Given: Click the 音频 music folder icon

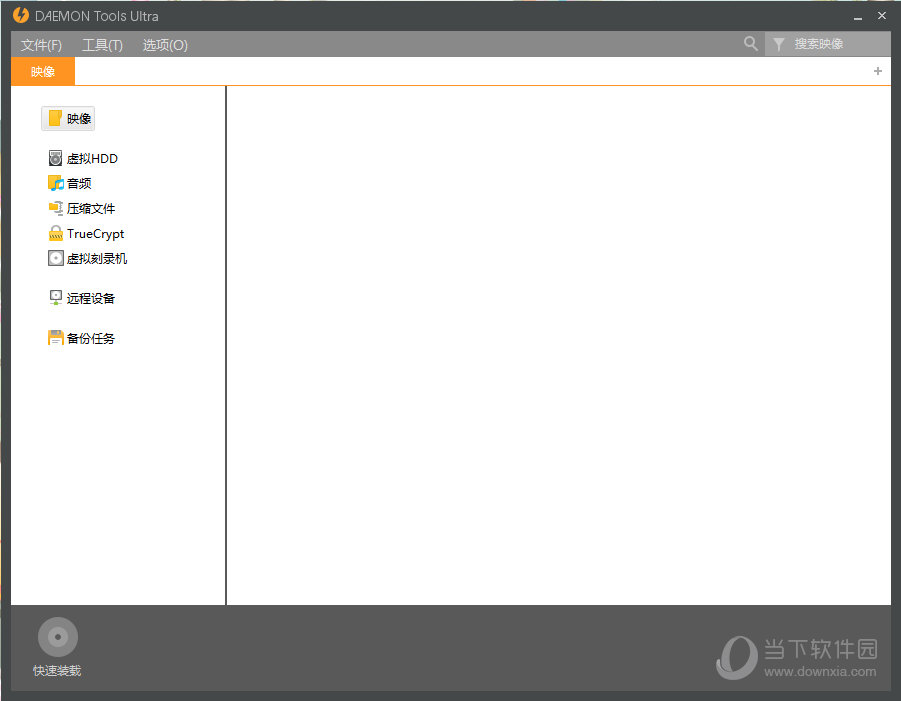Looking at the screenshot, I should pyautogui.click(x=56, y=183).
